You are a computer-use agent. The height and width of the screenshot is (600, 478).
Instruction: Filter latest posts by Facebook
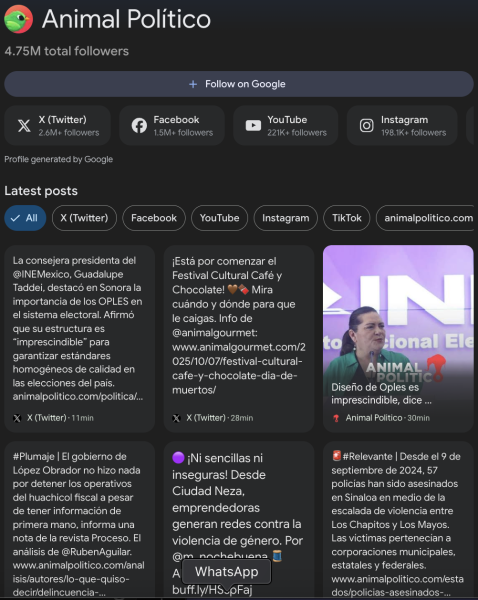click(154, 218)
